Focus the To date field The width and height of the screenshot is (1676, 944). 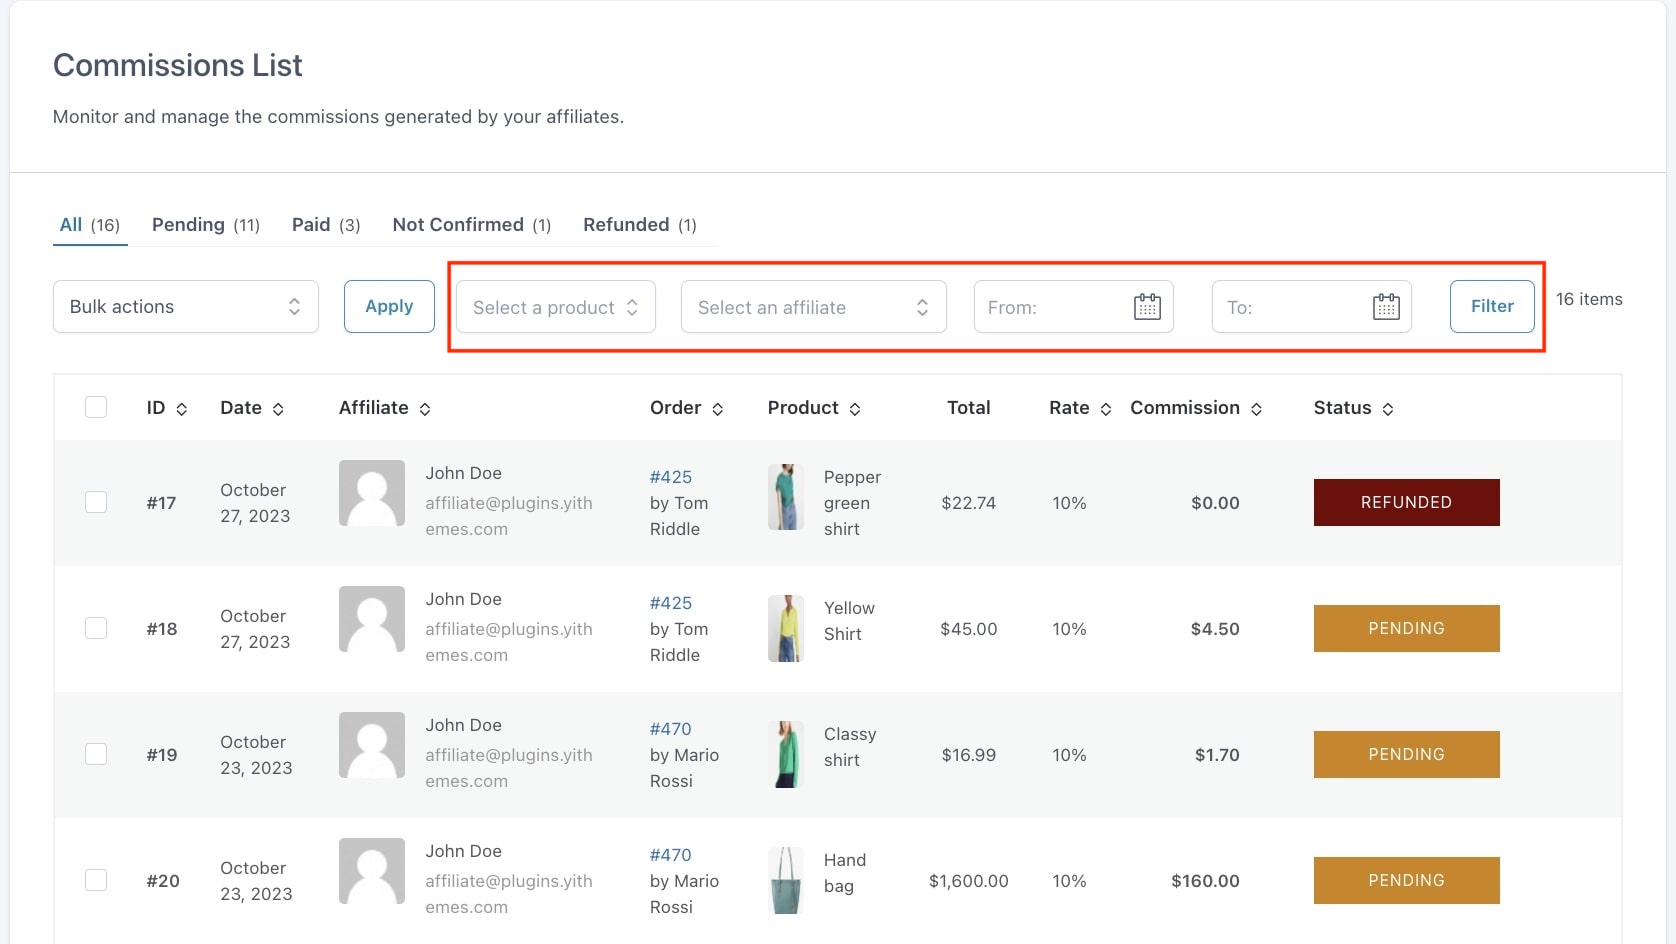pos(1312,307)
